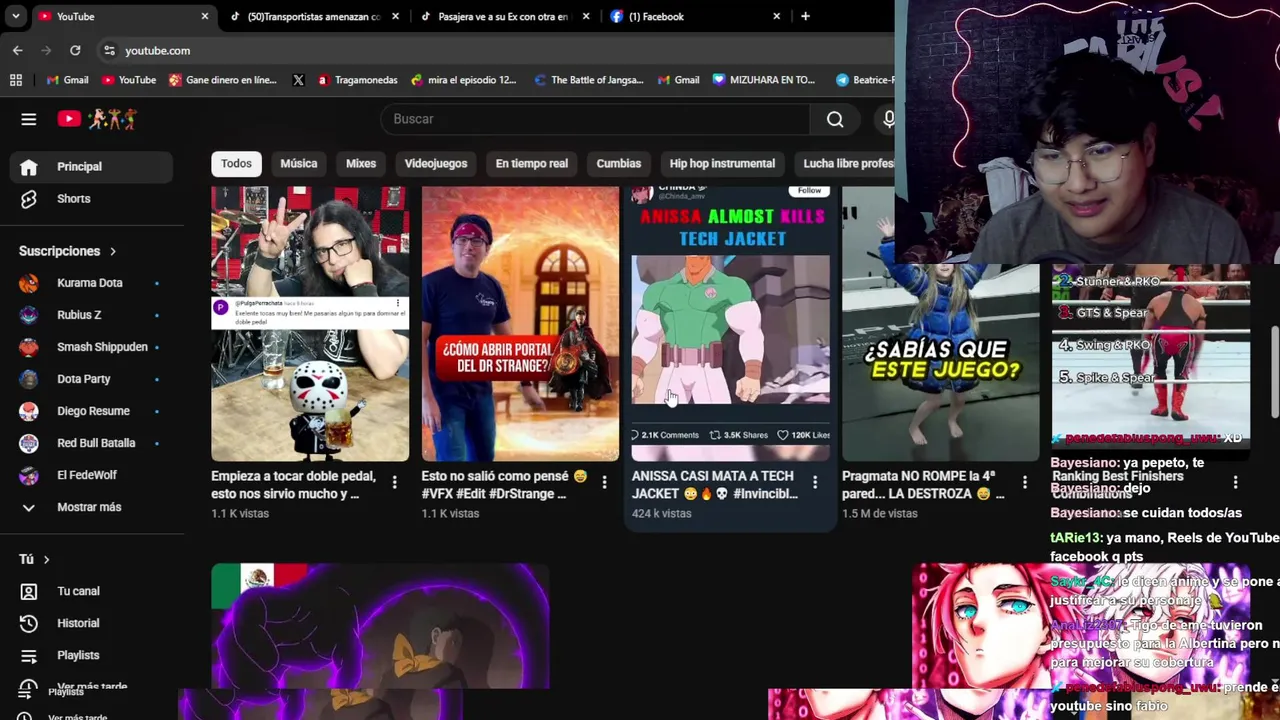
Task: Open the Dr Strange portal short thumbnail
Action: 520,324
